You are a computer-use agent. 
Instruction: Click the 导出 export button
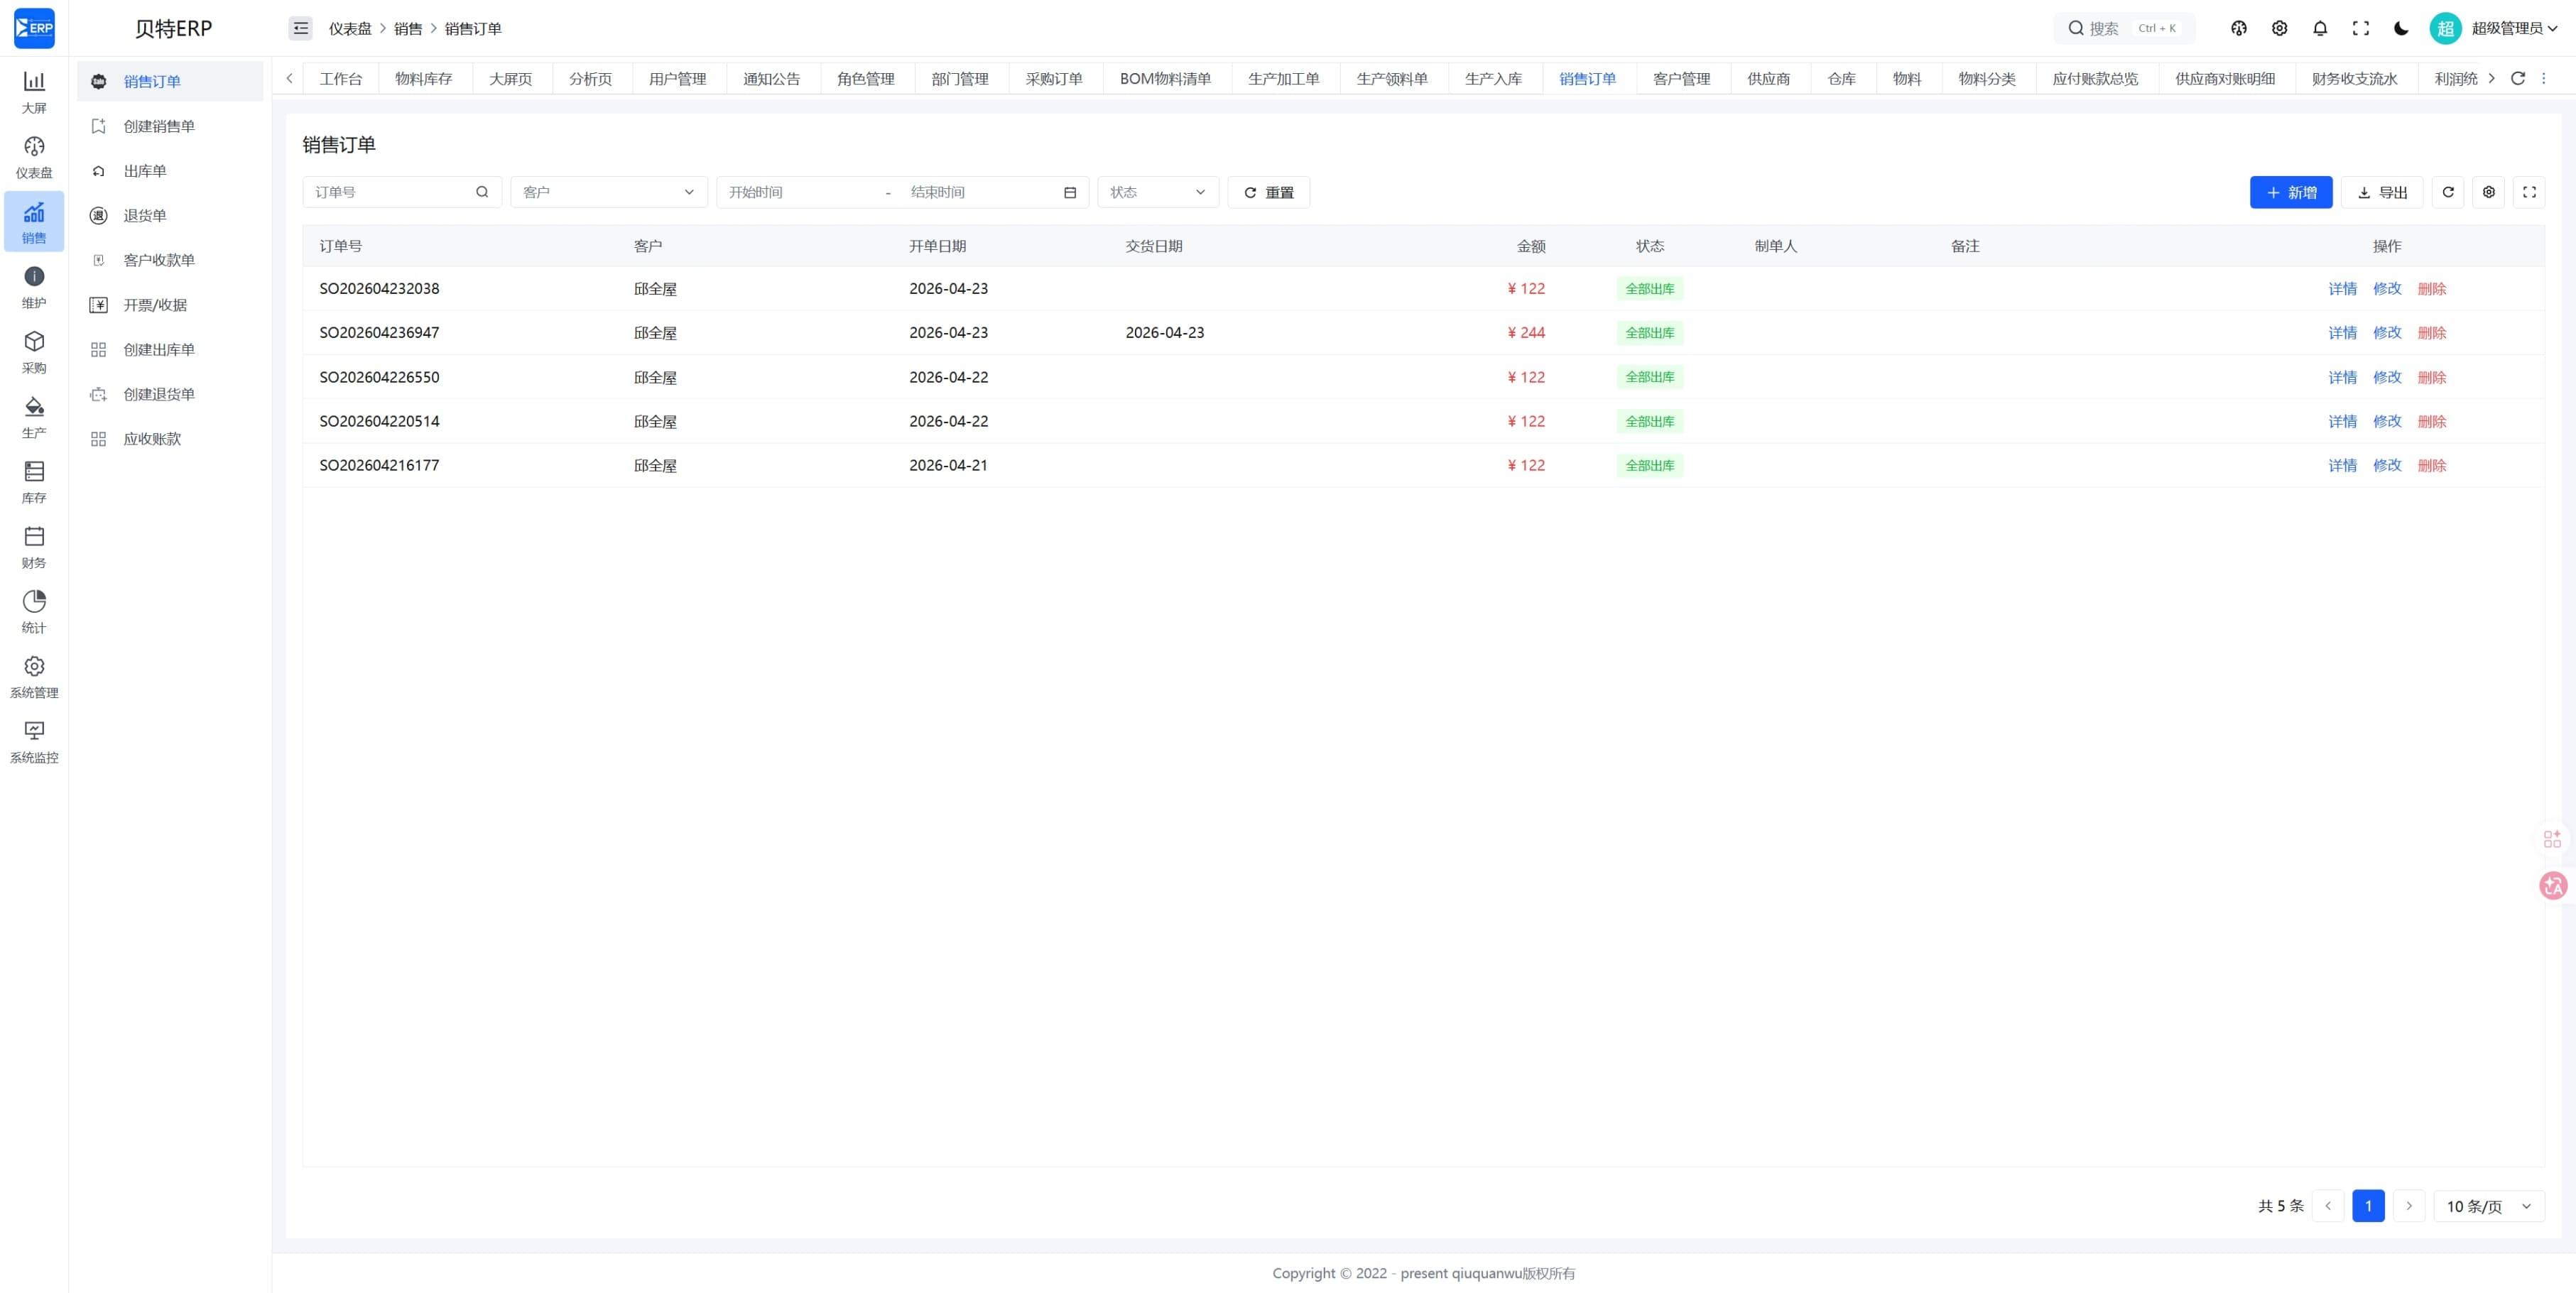tap(2382, 192)
